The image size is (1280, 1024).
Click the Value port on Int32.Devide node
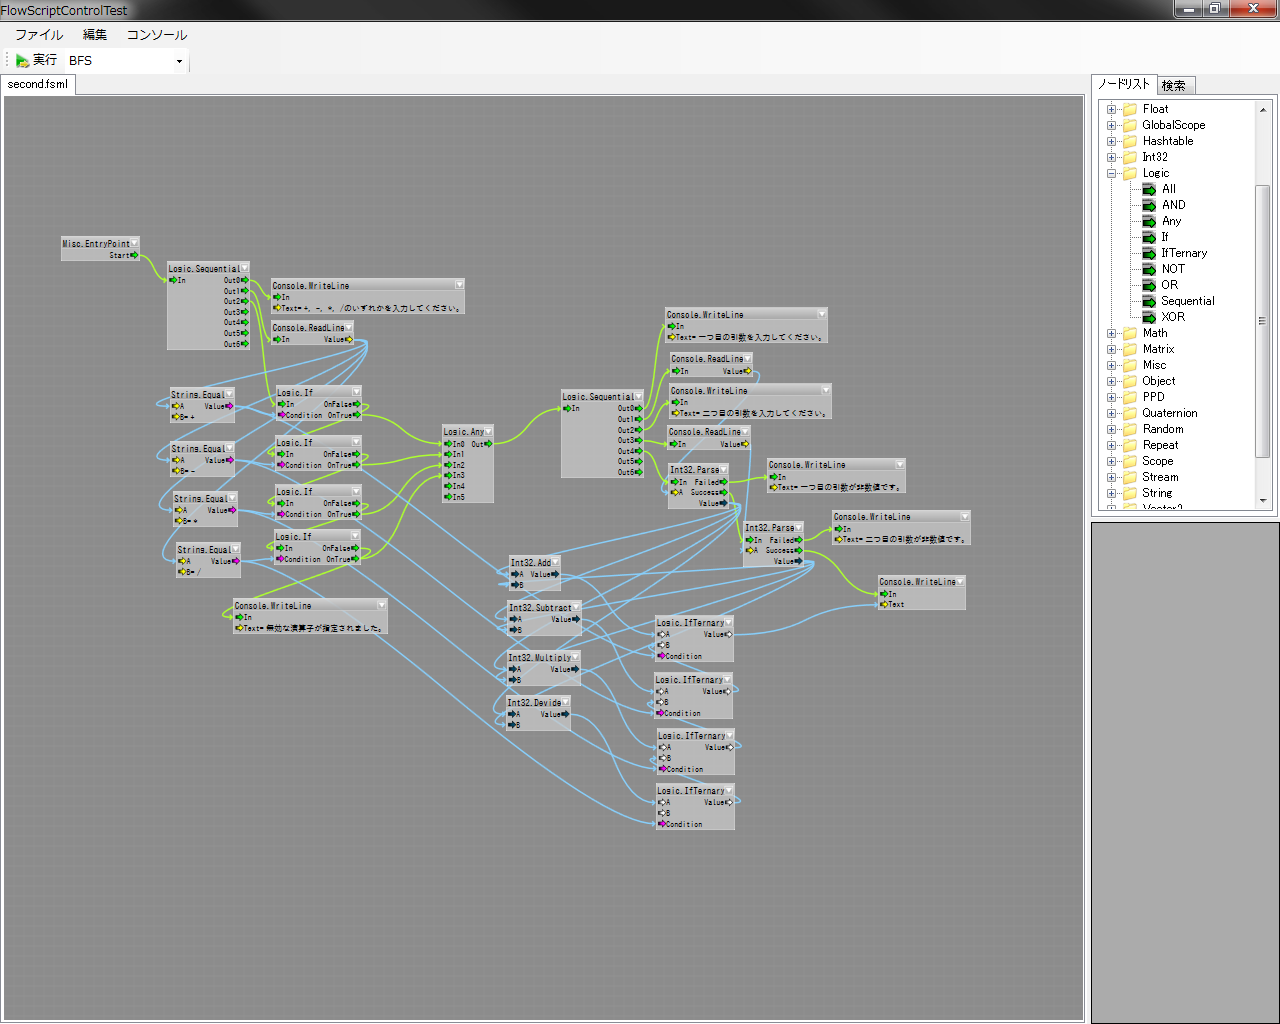(x=566, y=714)
